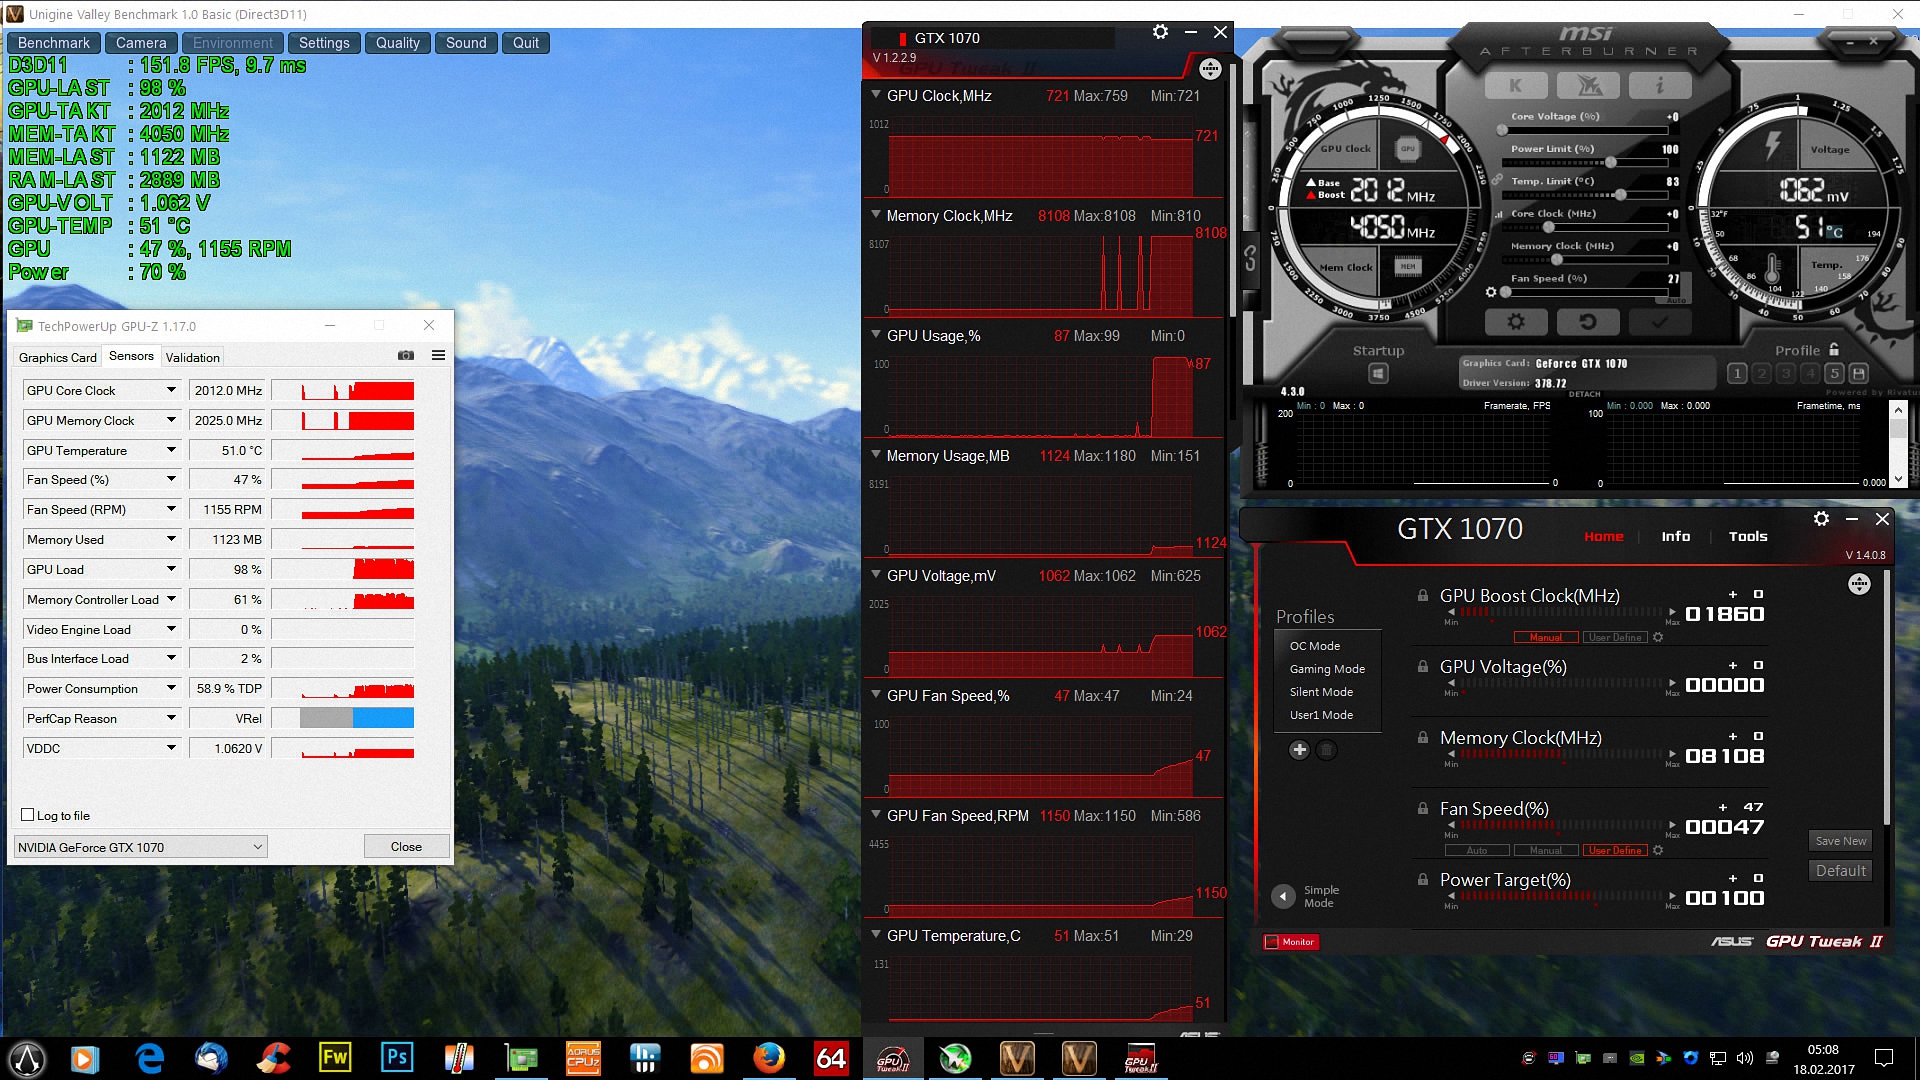
Task: Click Afterburner reset-to-defaults arrow button
Action: (x=1587, y=322)
